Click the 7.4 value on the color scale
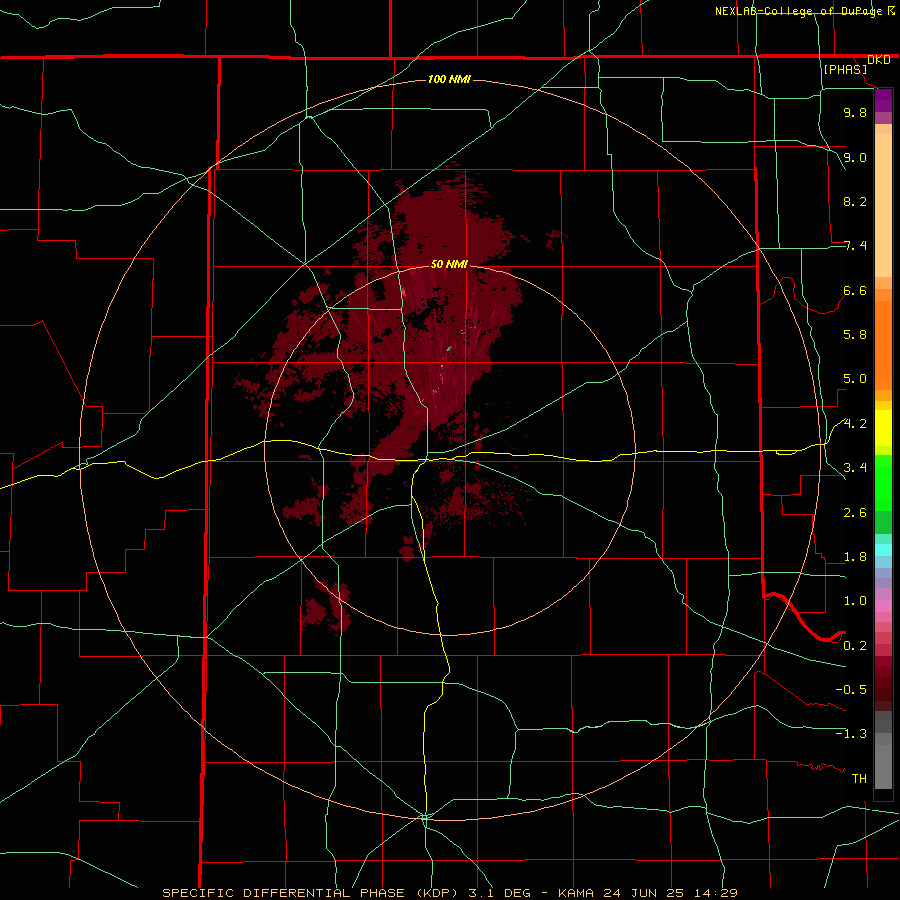 pyautogui.click(x=855, y=246)
